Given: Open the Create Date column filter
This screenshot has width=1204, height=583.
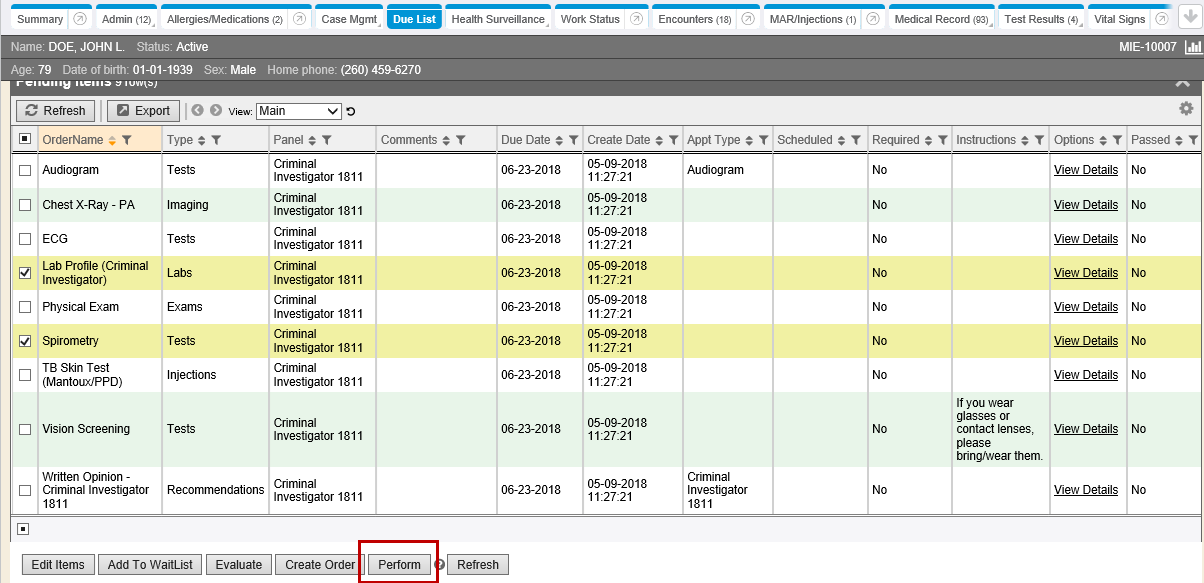Looking at the screenshot, I should [x=673, y=140].
